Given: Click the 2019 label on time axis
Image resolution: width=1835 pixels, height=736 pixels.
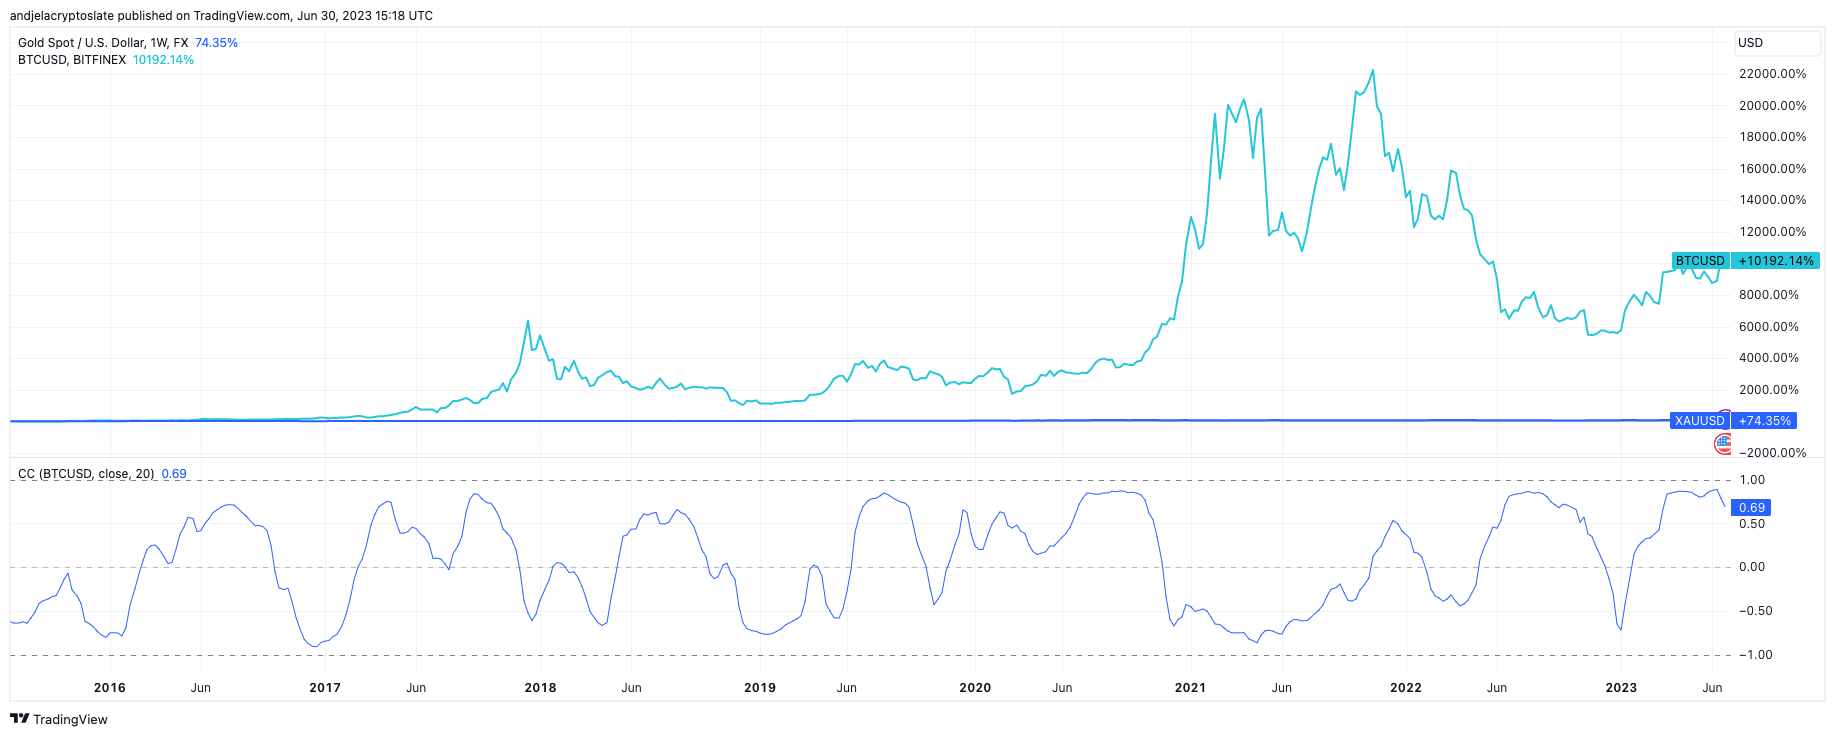Looking at the screenshot, I should tap(760, 688).
